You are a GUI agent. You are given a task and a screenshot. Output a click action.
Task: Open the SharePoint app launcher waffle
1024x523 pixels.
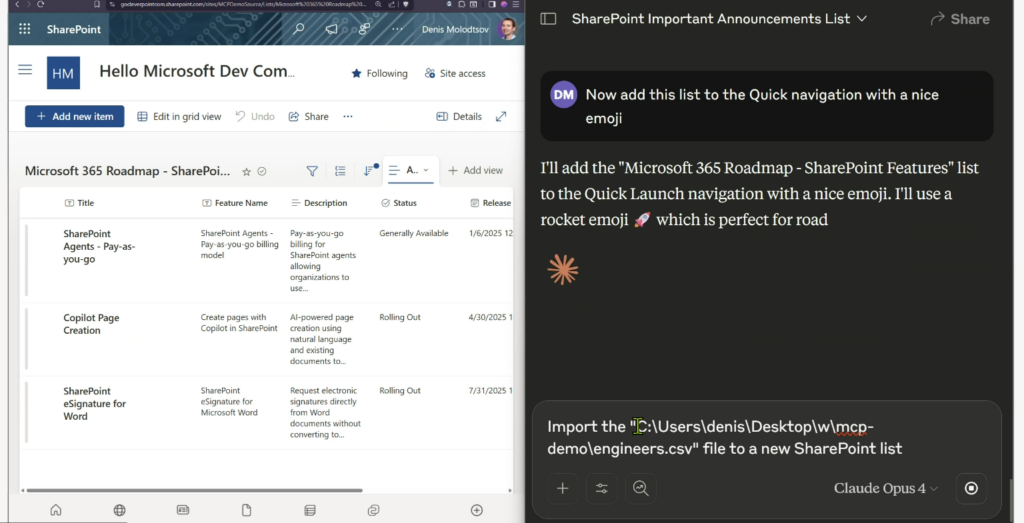pos(25,29)
